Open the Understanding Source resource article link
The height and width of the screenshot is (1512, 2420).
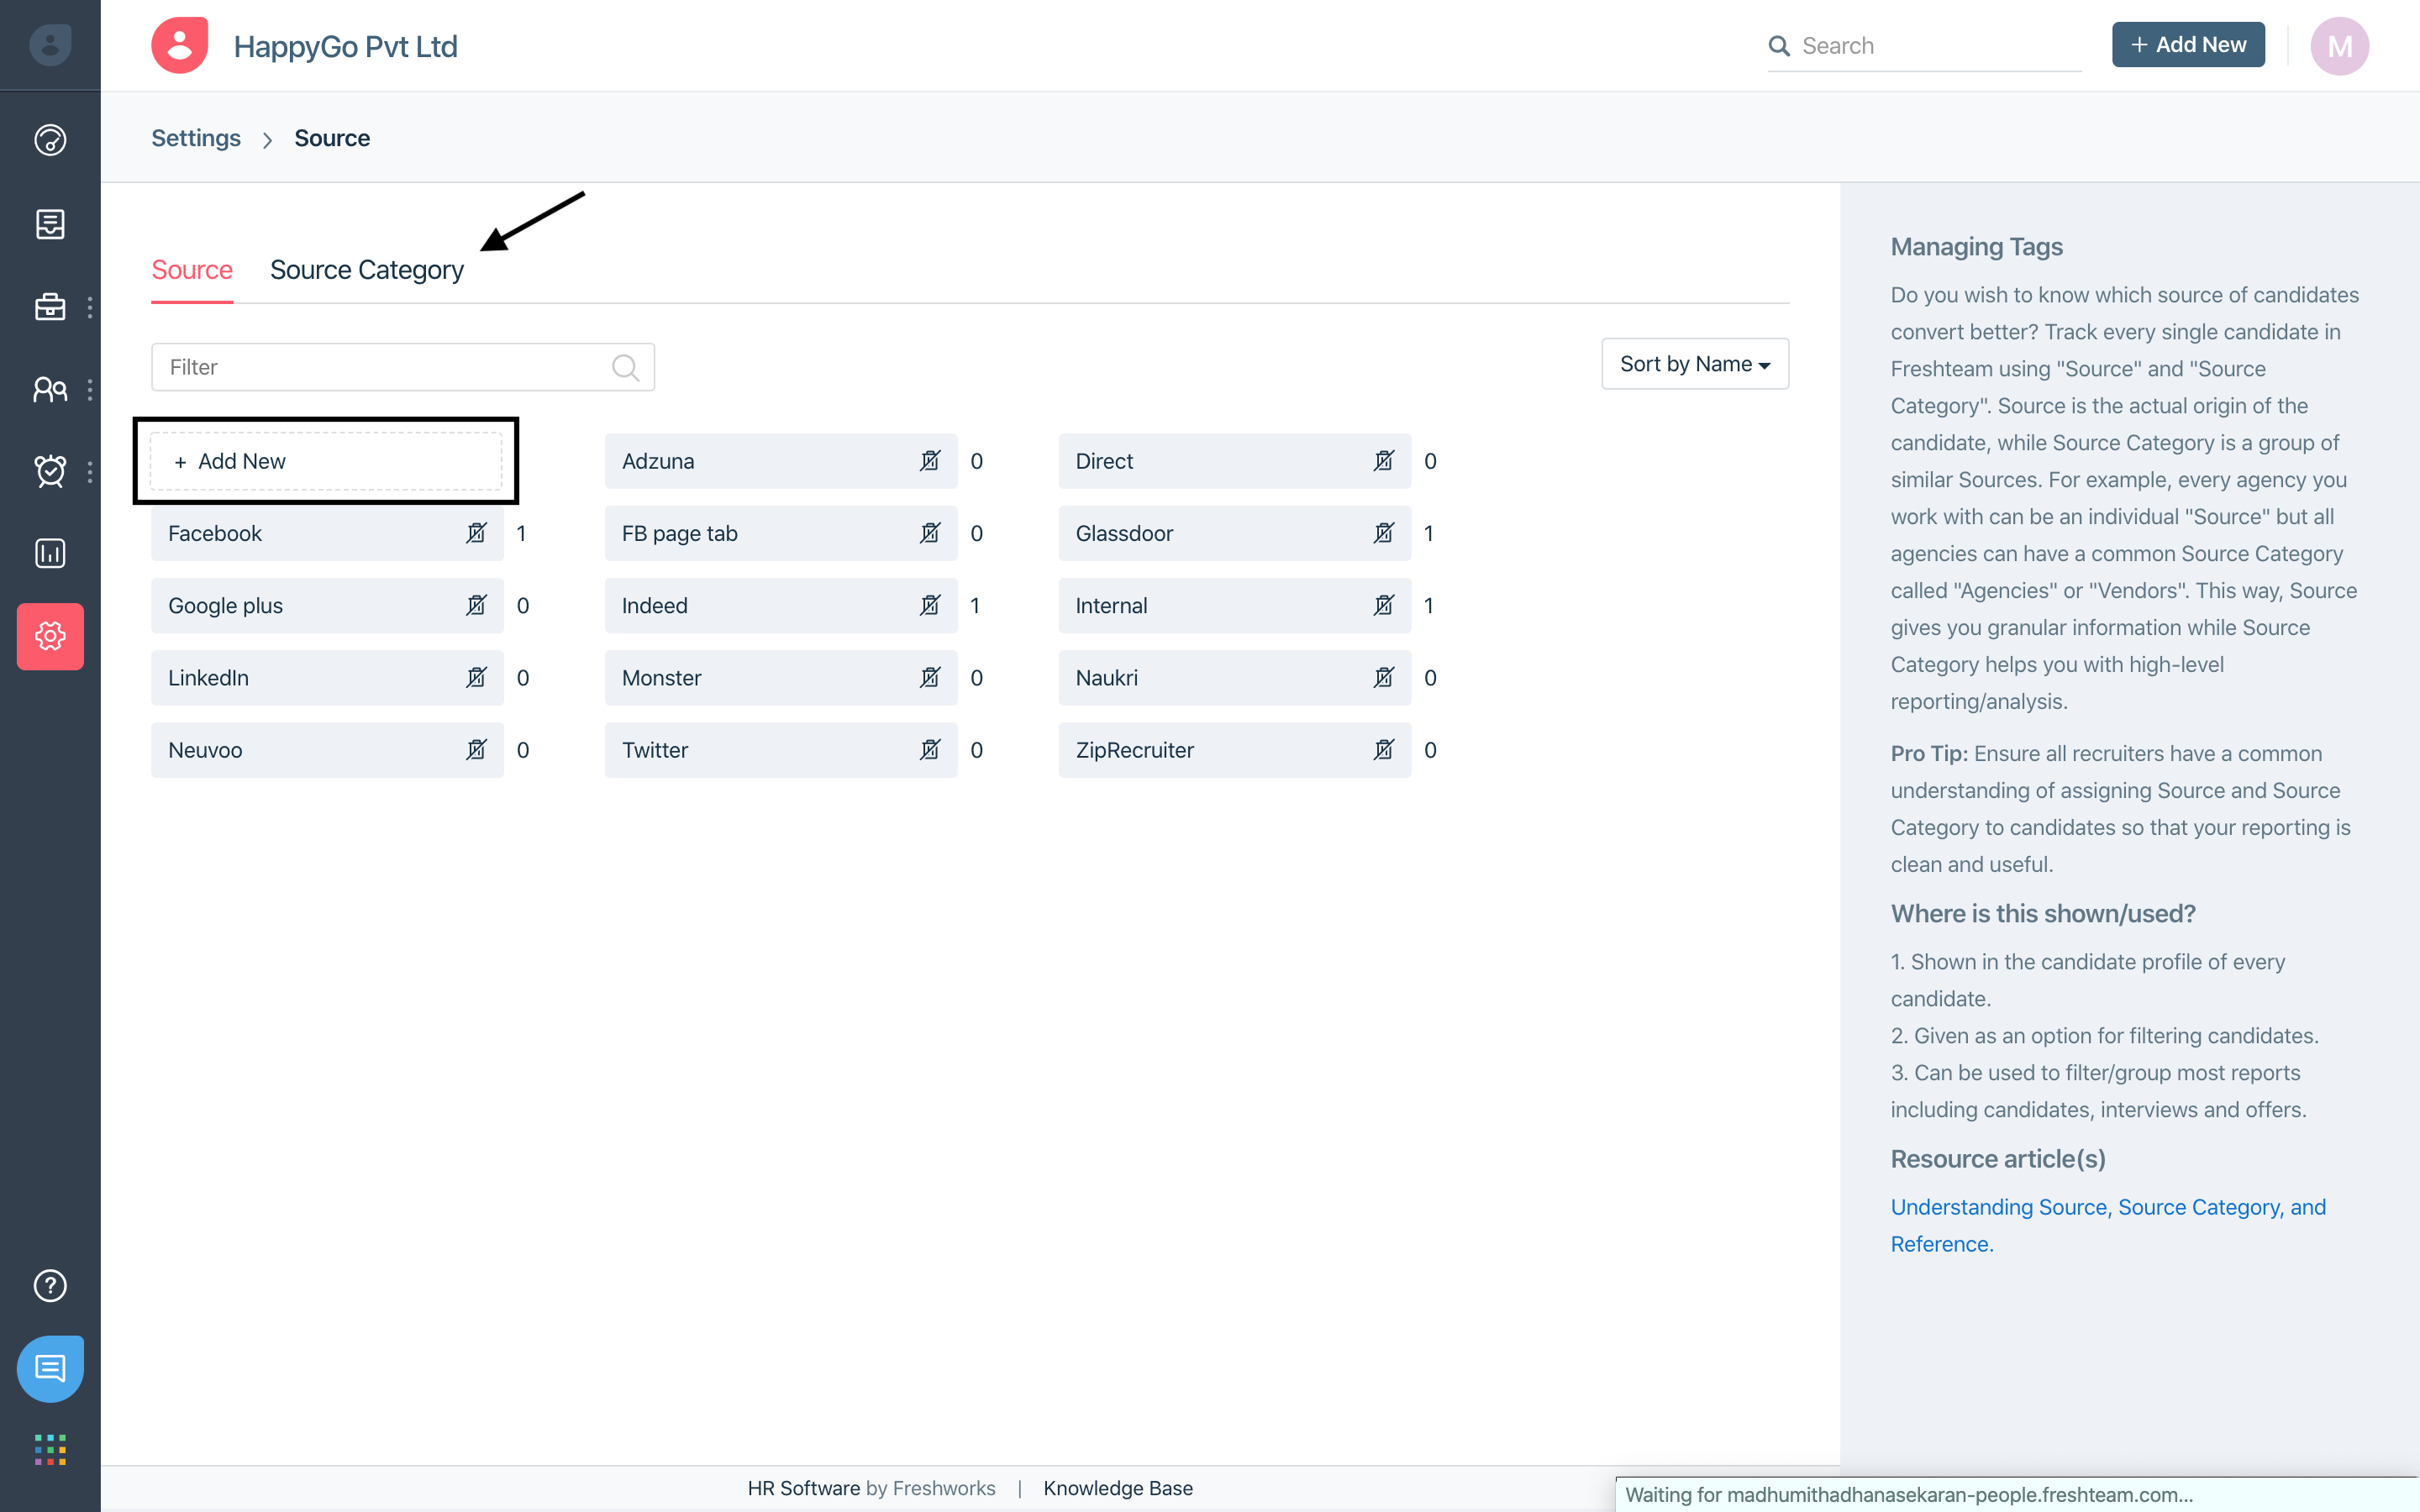(2108, 1207)
